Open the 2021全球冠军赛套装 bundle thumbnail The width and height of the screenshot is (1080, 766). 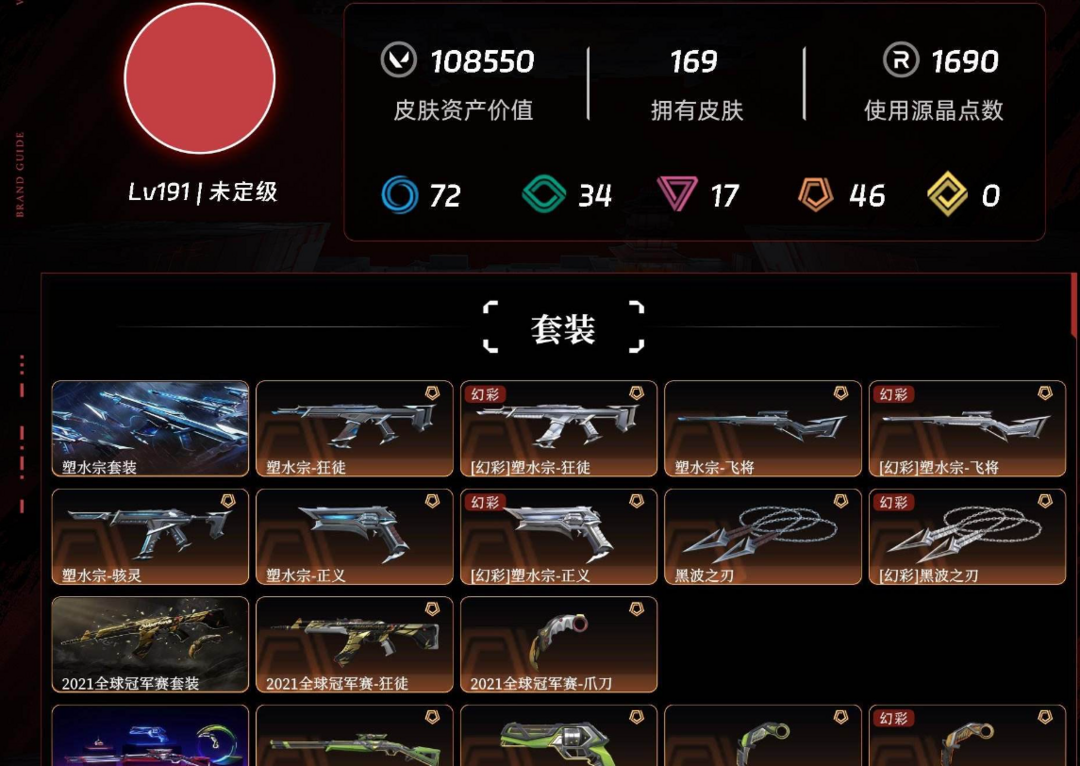point(150,645)
